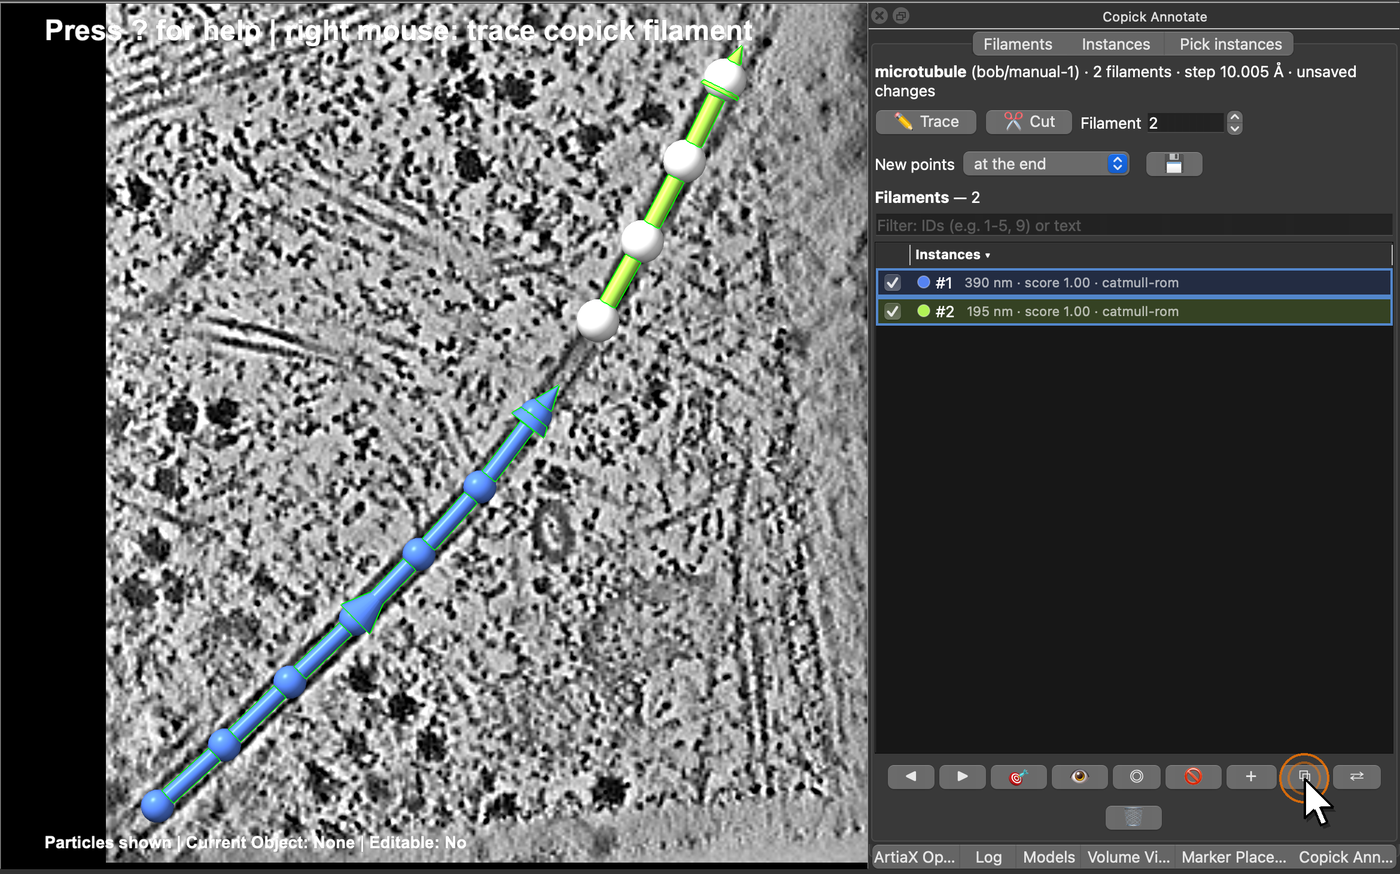Click the Filament number input field
This screenshot has width=1400, height=874.
pos(1185,123)
